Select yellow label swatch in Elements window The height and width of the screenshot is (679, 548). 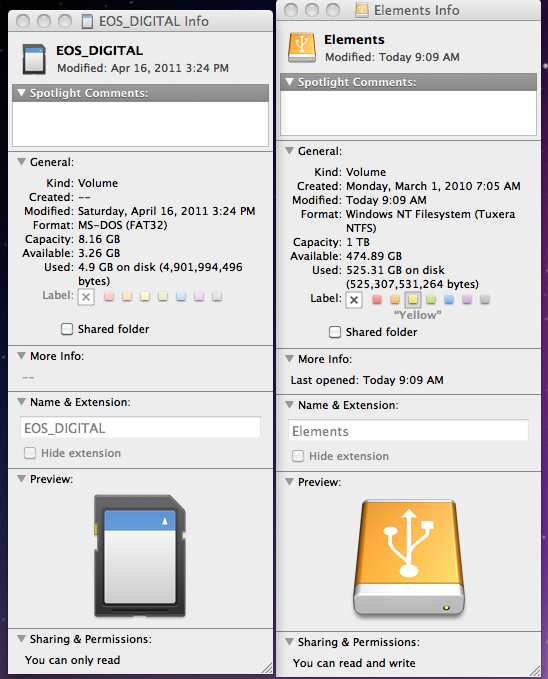point(413,300)
